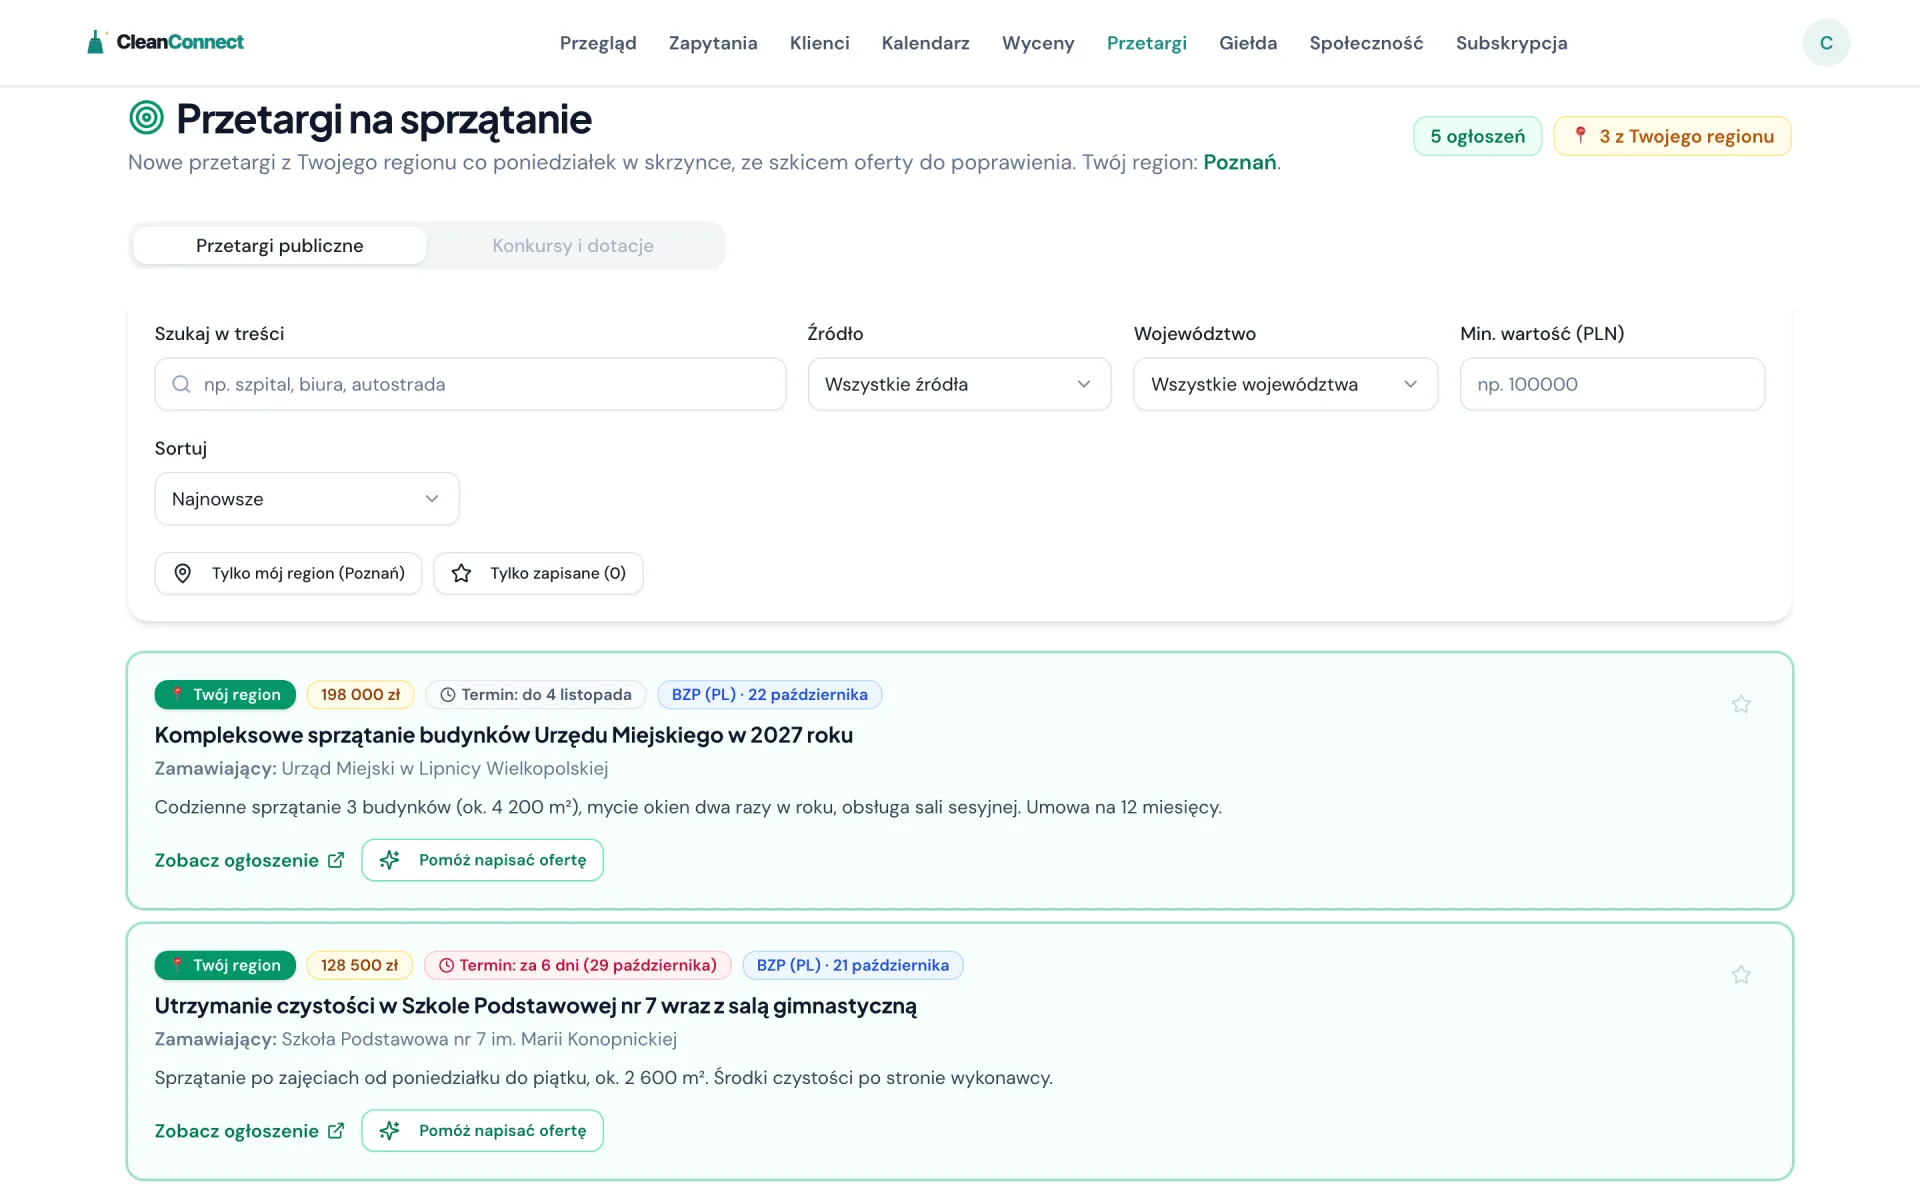Switch to Przetargi publiczne tab
Viewport: 1920px width, 1200px height.
[x=280, y=246]
